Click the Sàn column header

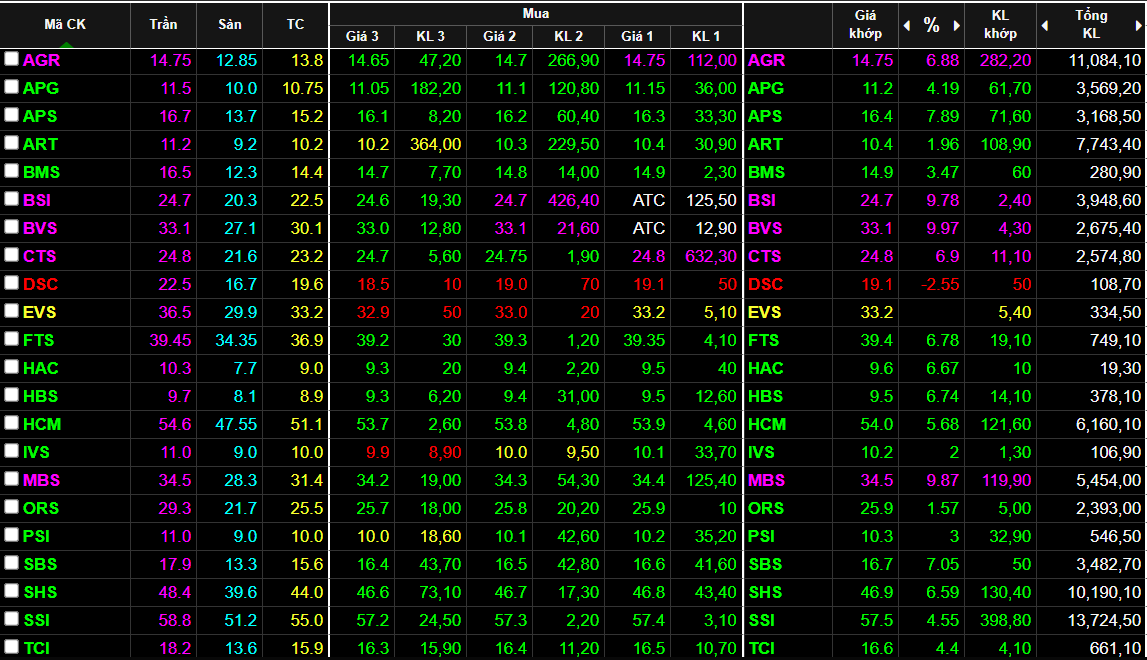pos(229,24)
